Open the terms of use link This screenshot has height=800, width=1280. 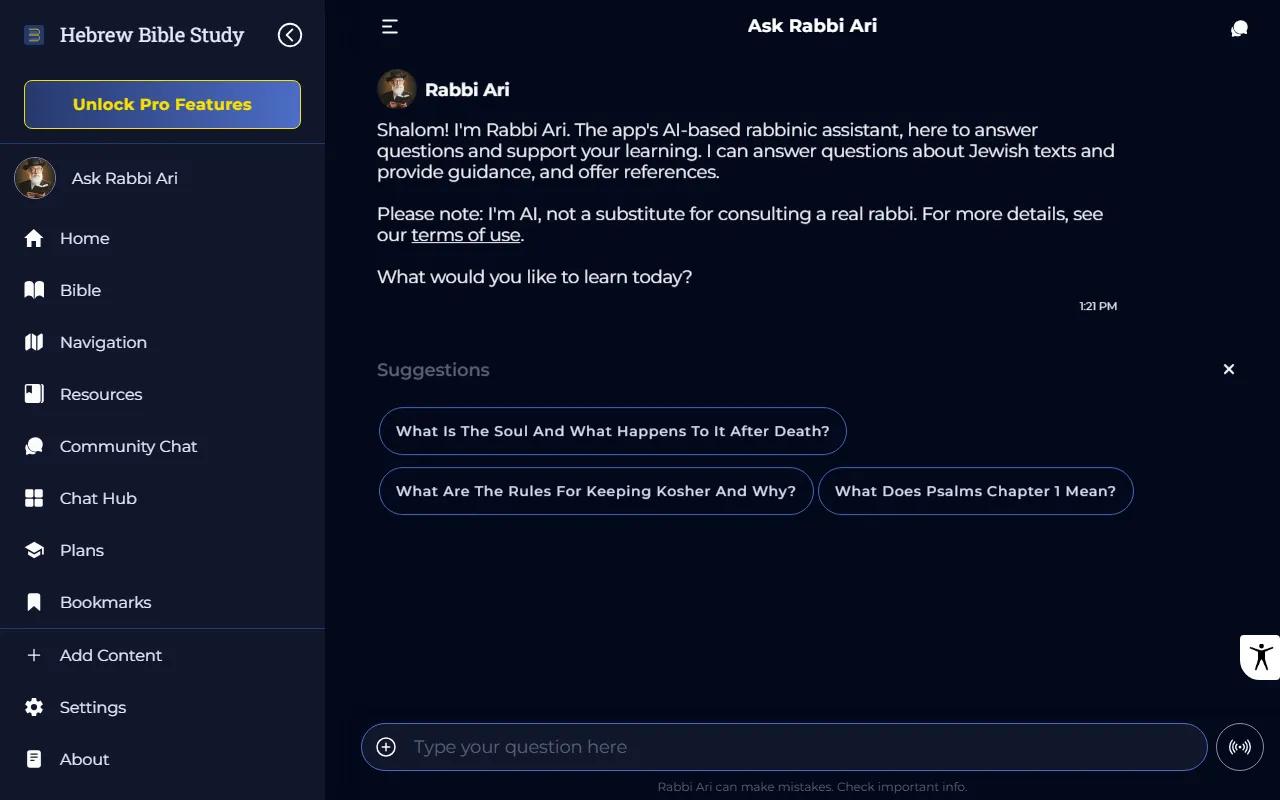click(466, 234)
